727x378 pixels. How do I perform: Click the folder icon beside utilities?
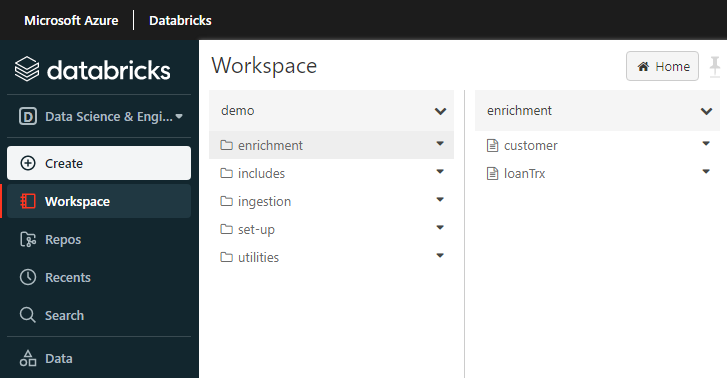226,256
